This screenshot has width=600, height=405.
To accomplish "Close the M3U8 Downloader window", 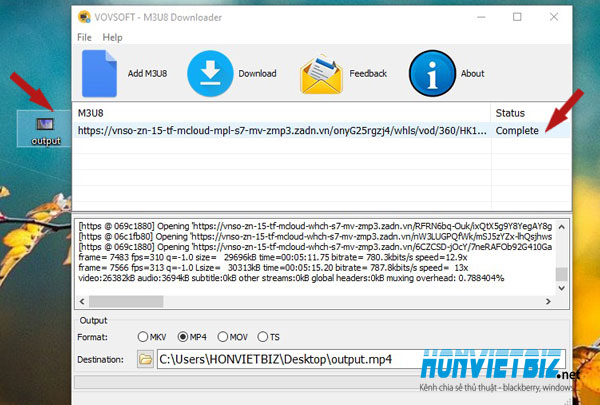I will pyautogui.click(x=554, y=17).
